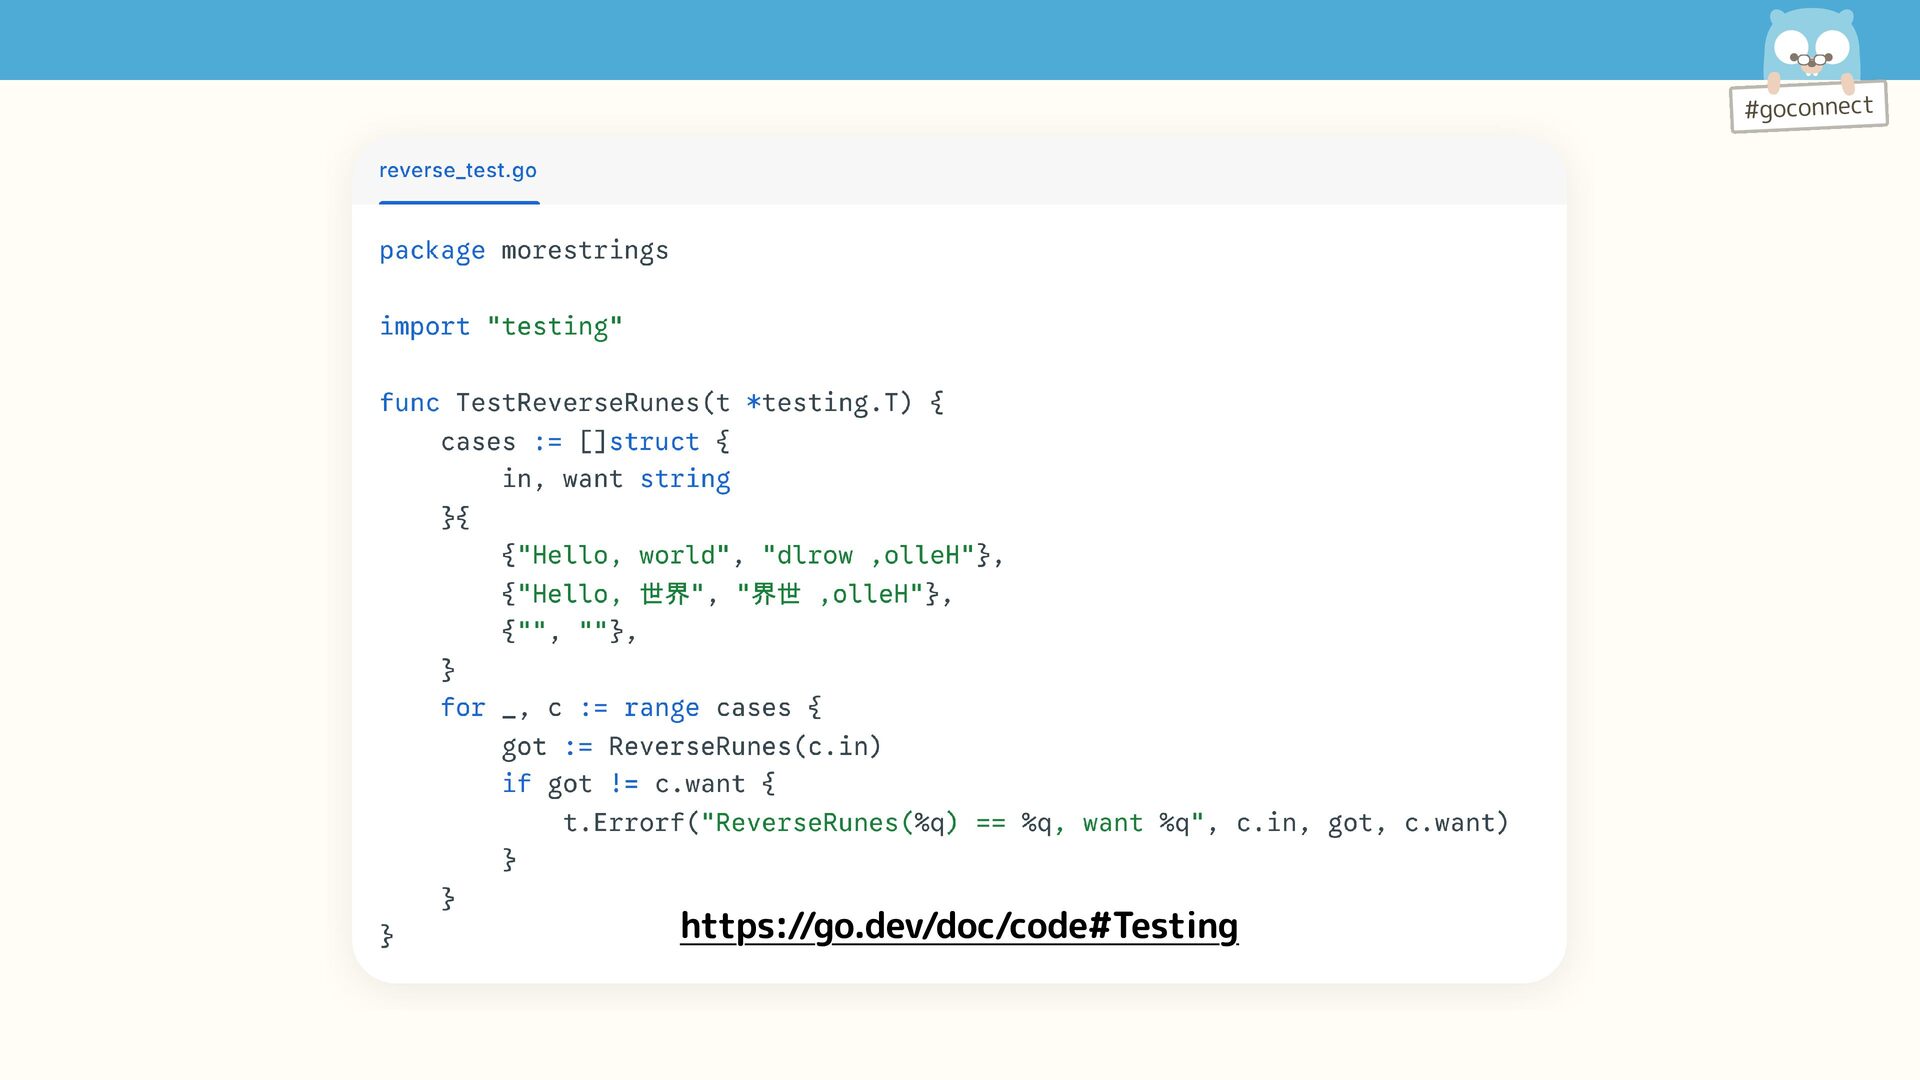This screenshot has width=1920, height=1080.
Task: Click the range keyword in the for loop
Action: [661, 709]
